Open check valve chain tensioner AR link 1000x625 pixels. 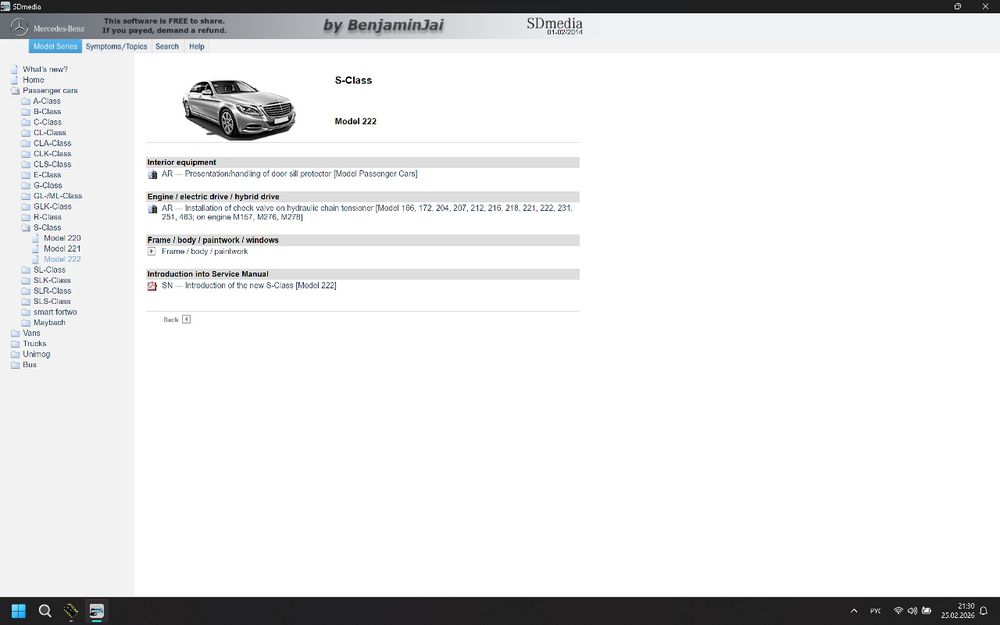[367, 212]
